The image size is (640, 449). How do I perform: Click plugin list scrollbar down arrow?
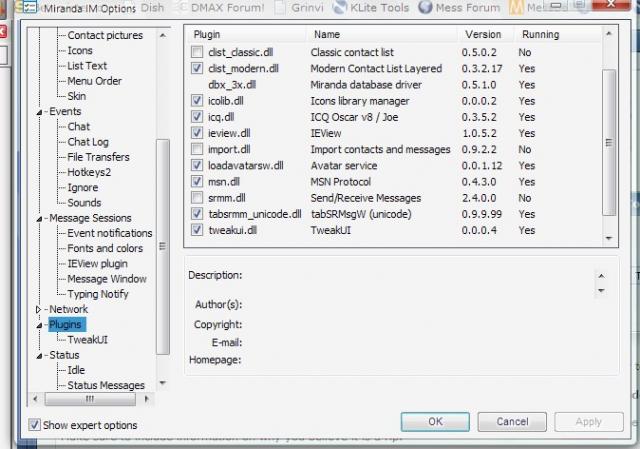(609, 238)
